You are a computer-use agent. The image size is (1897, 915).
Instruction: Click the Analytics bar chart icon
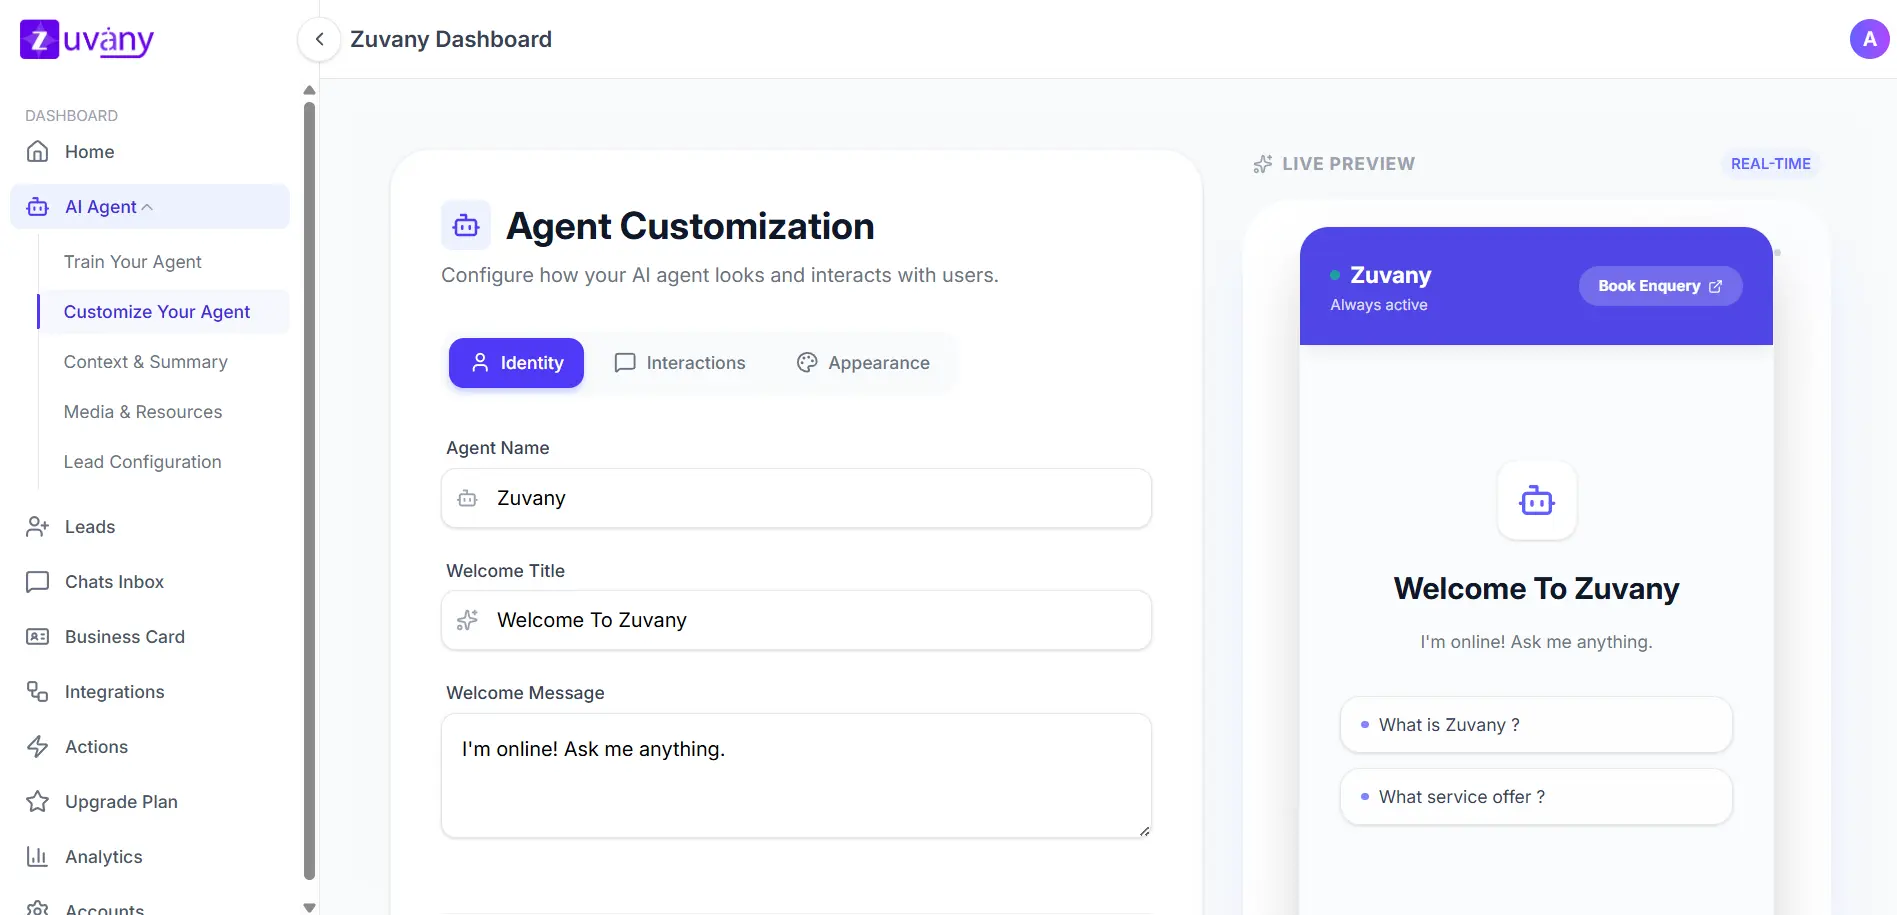[37, 856]
